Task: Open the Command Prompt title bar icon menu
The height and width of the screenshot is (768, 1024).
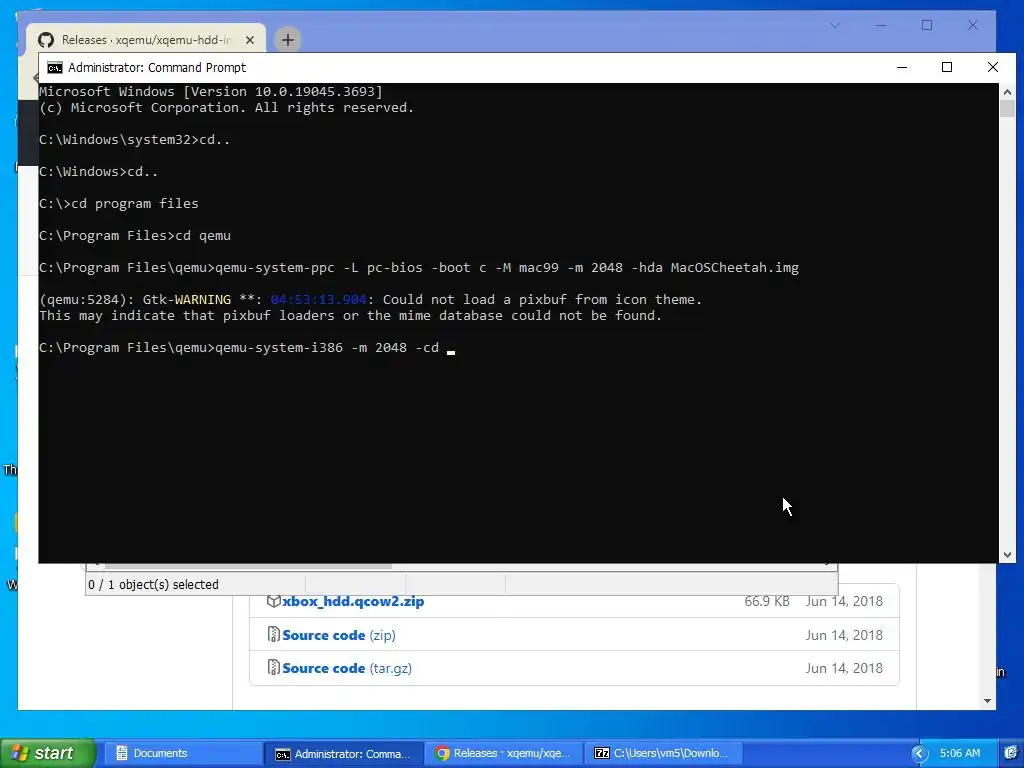Action: coord(55,67)
